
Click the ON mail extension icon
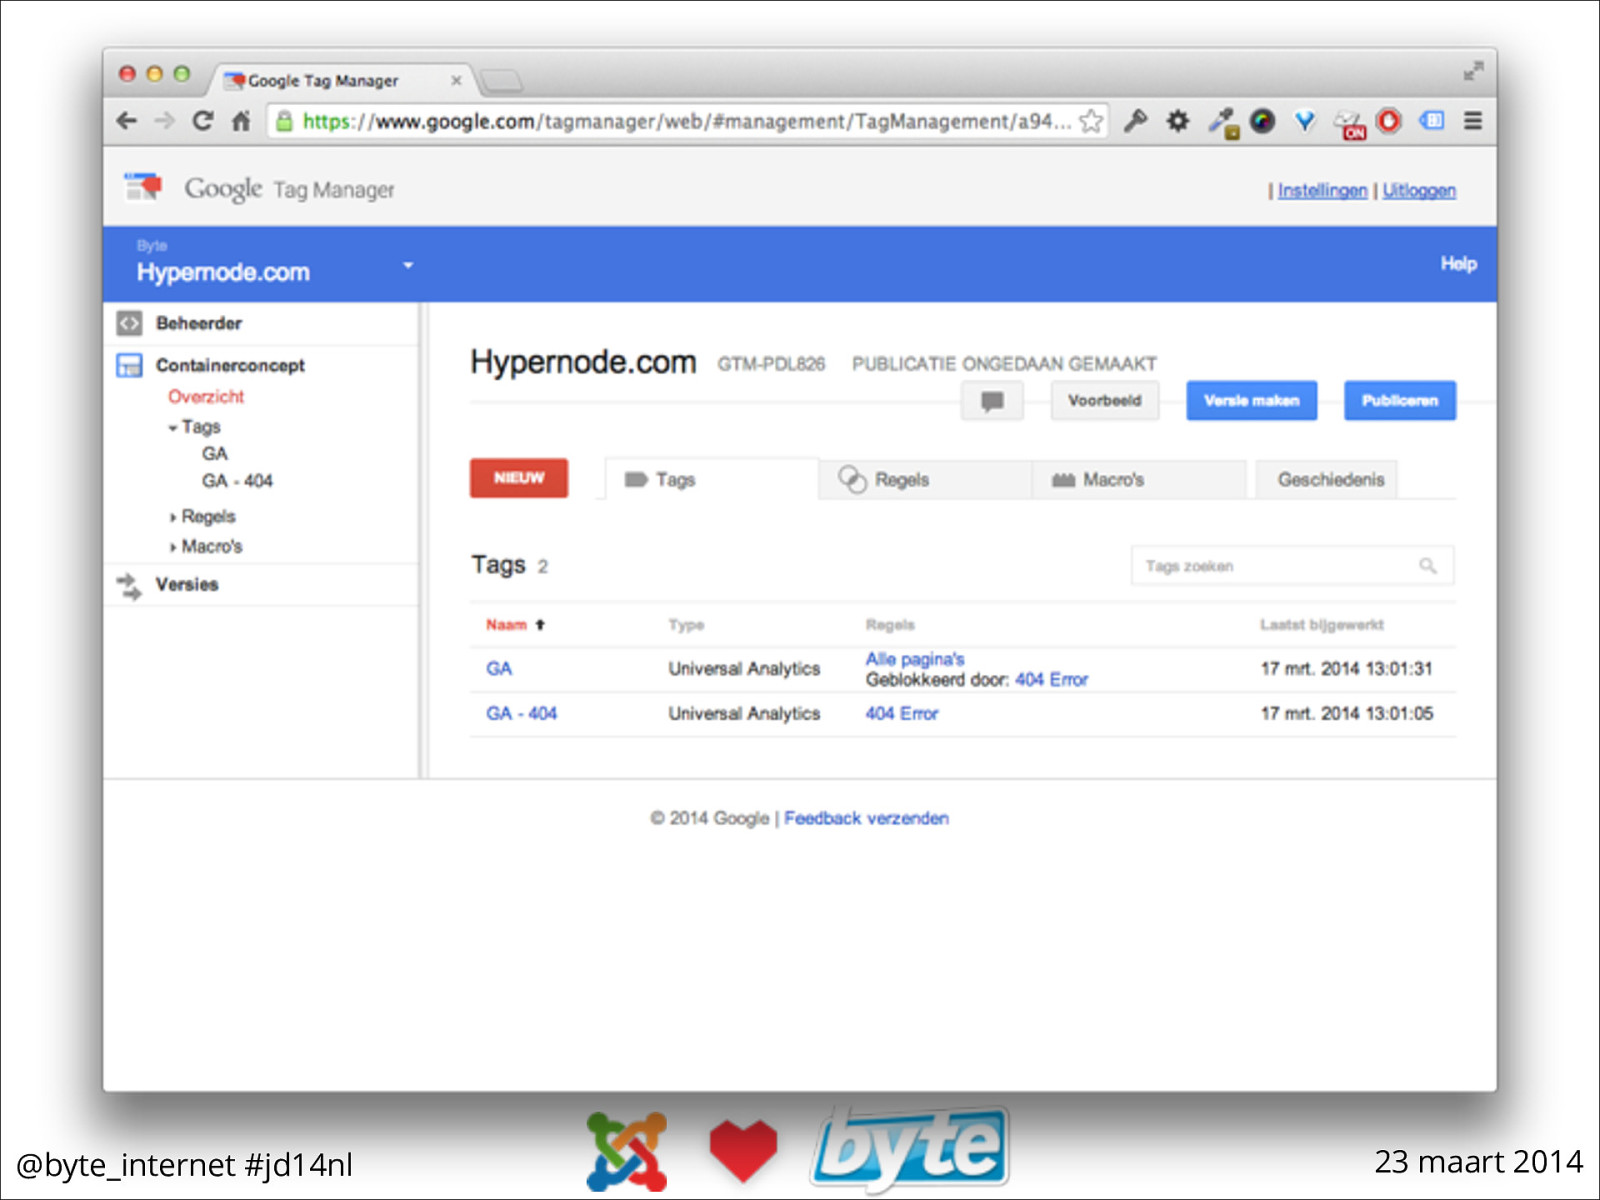pyautogui.click(x=1350, y=124)
